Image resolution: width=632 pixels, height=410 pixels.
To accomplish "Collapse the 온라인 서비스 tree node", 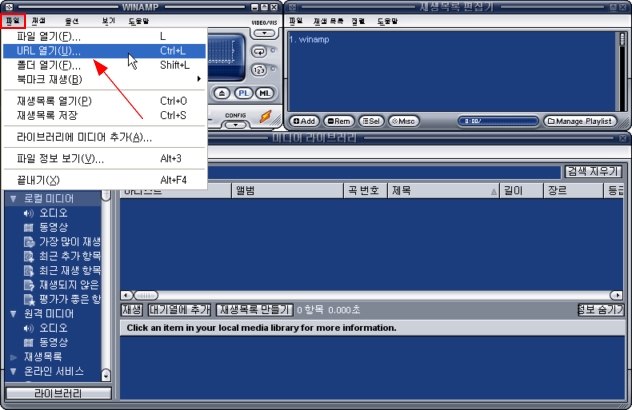I will coord(13,371).
